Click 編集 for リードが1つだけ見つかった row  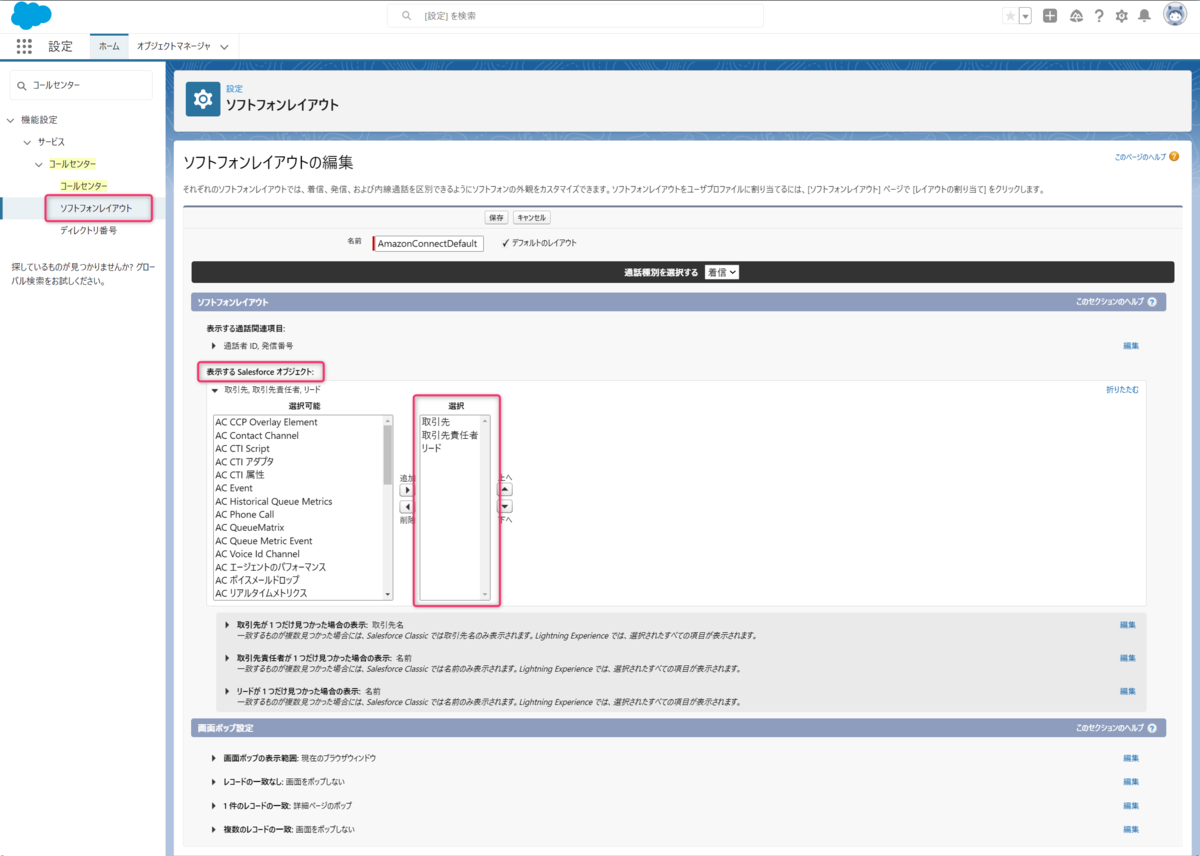click(1128, 691)
